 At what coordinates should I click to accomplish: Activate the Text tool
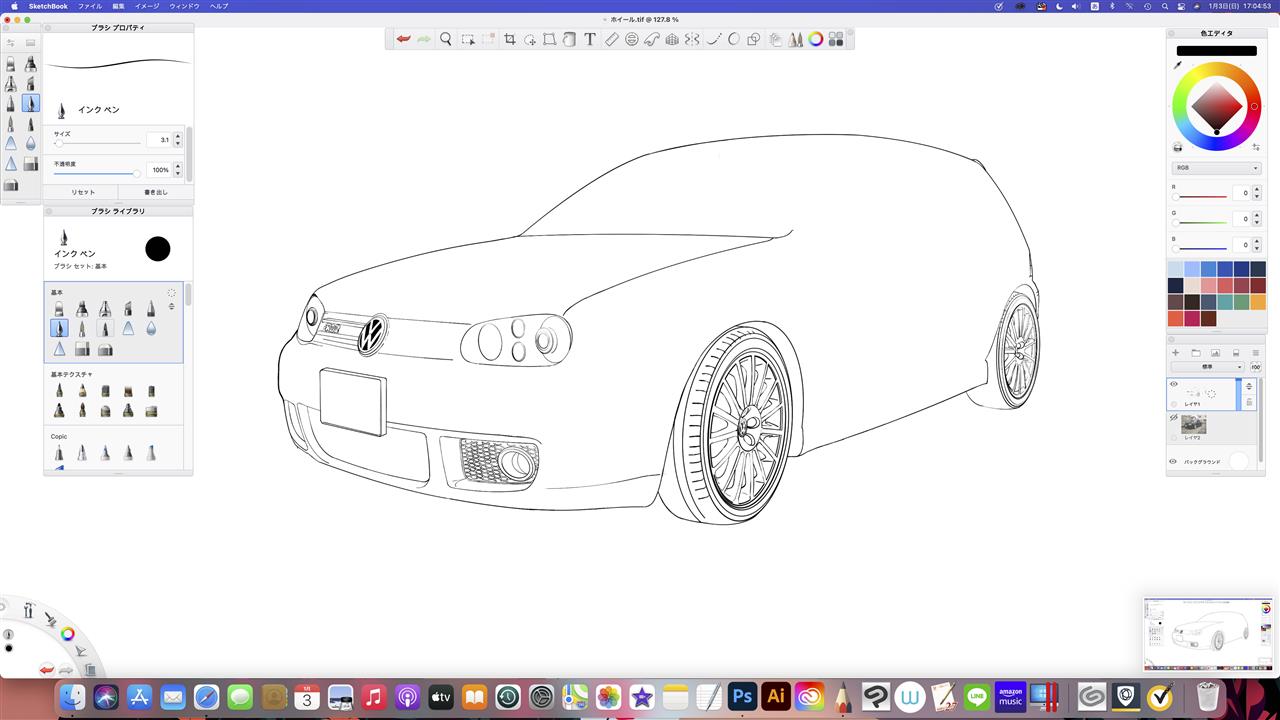pos(590,39)
